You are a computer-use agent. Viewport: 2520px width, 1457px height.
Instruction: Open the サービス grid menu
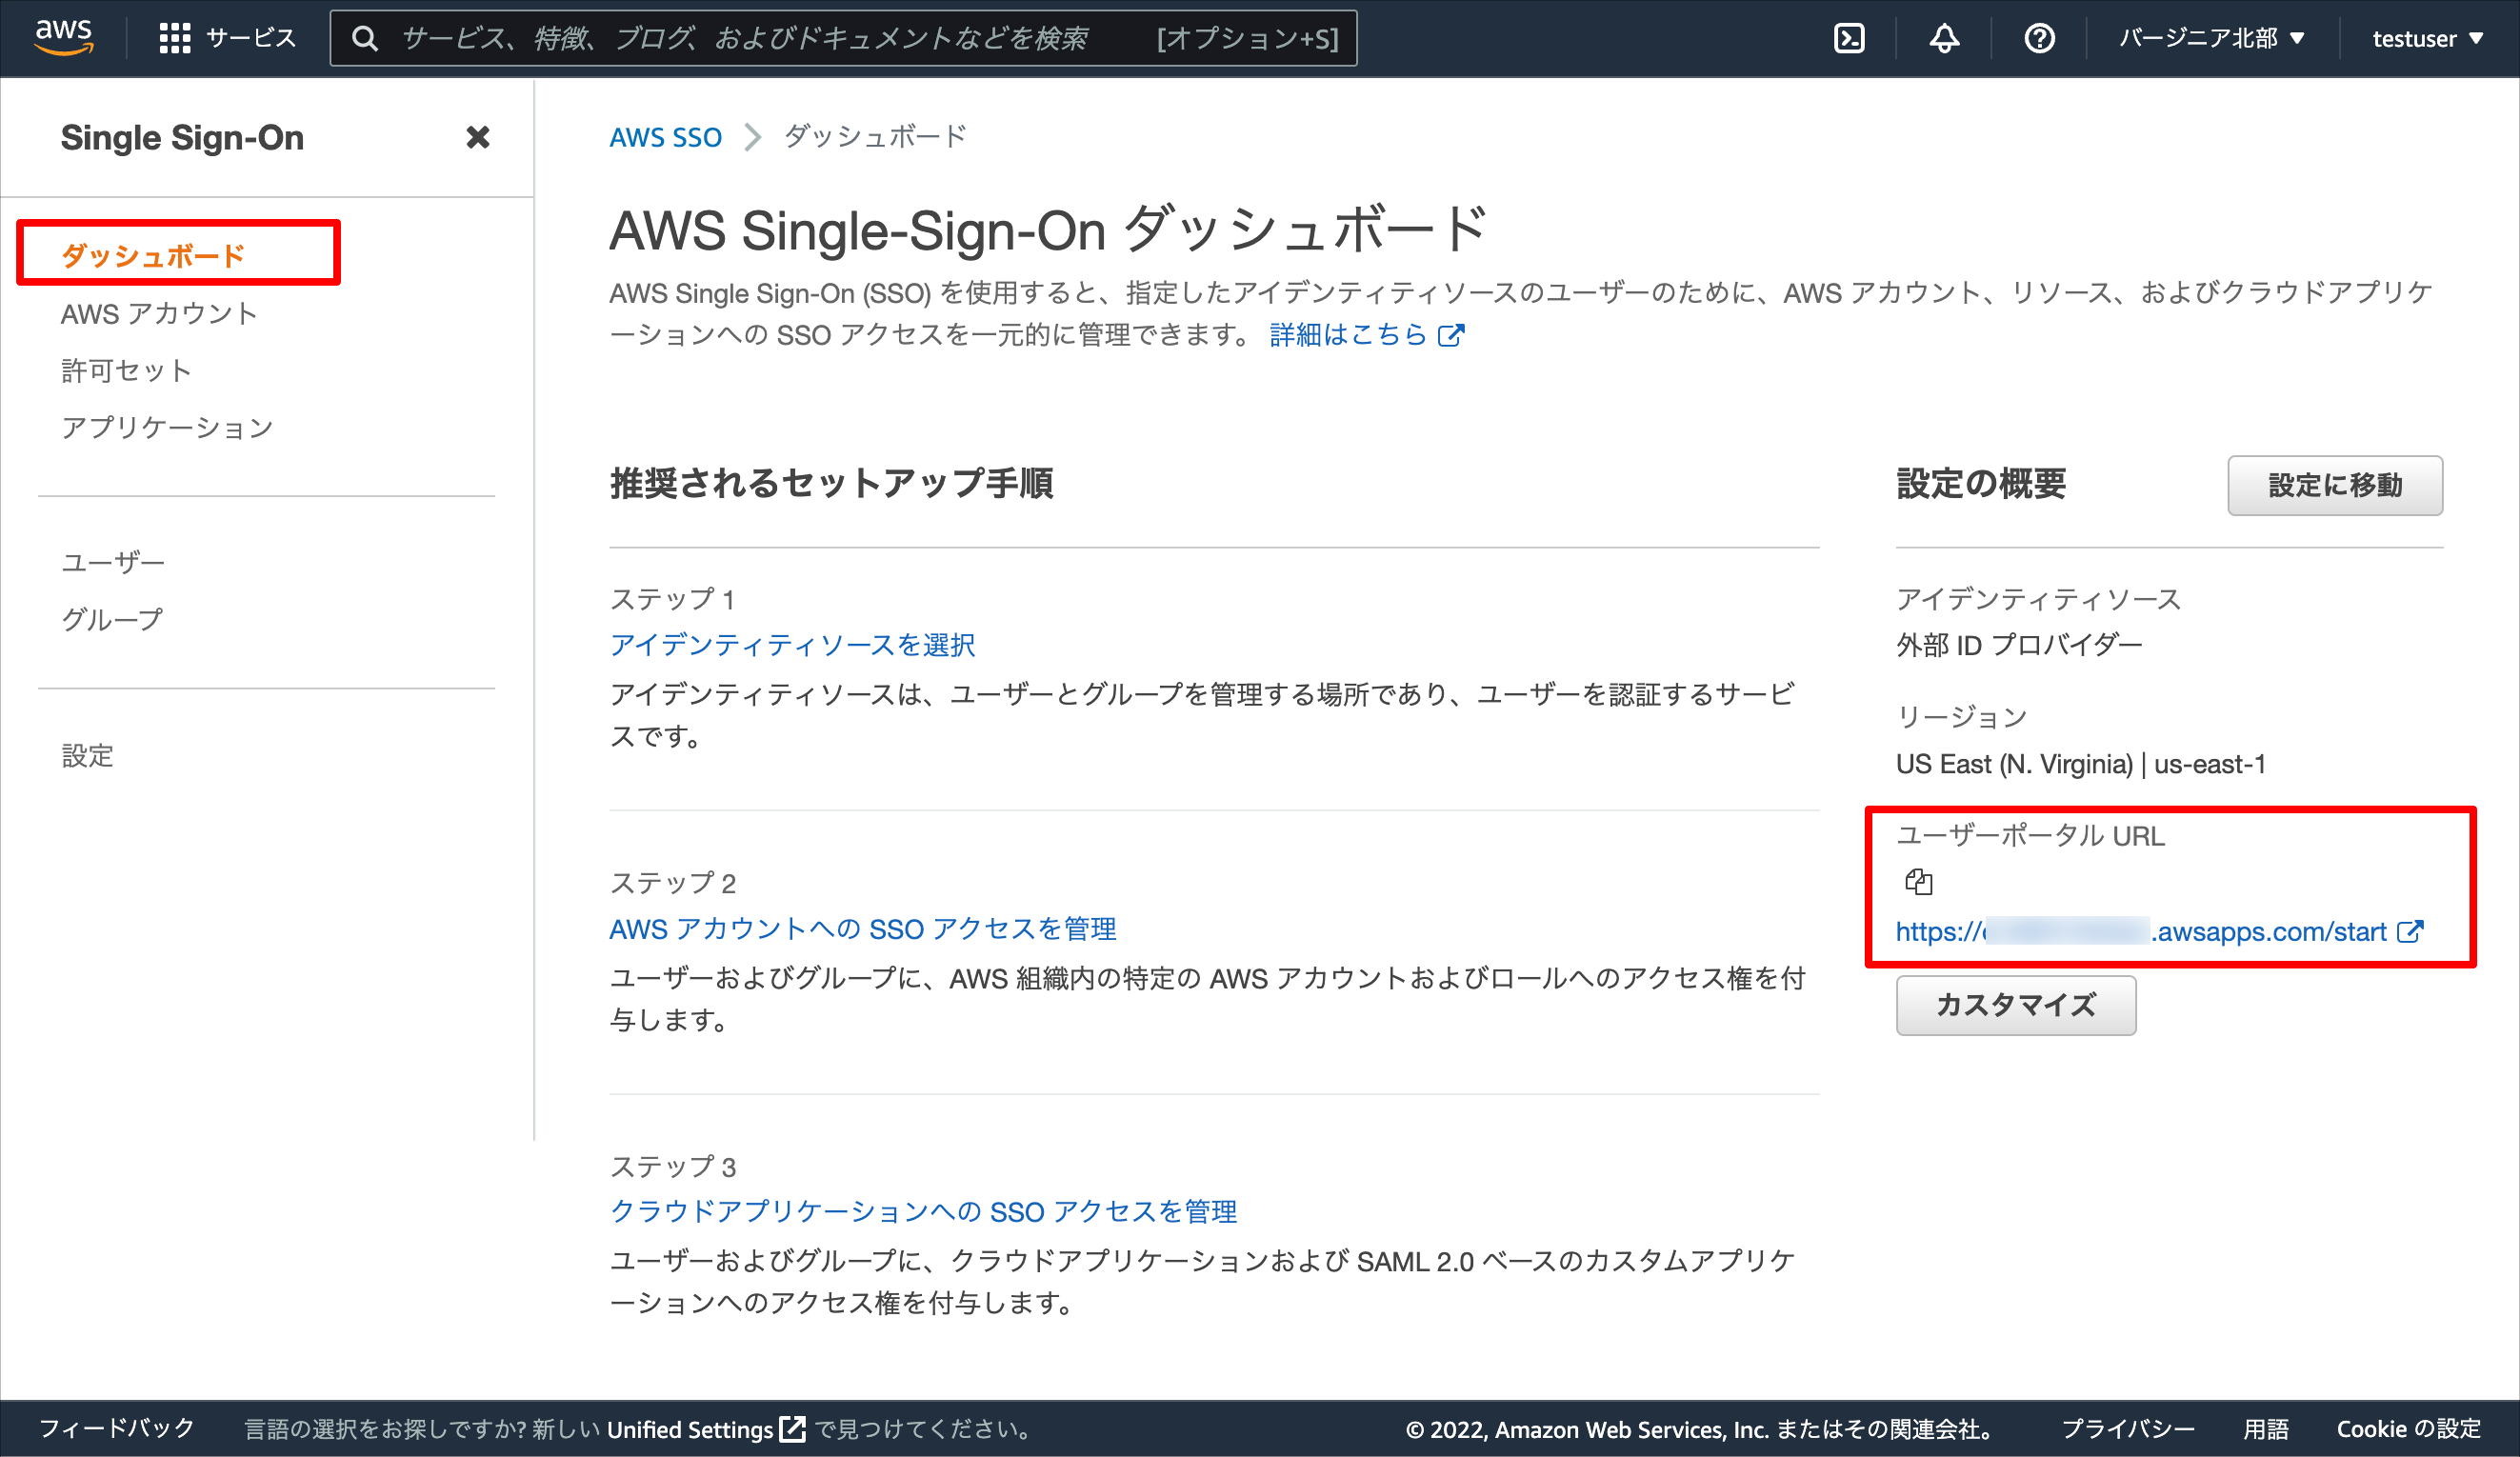228,38
